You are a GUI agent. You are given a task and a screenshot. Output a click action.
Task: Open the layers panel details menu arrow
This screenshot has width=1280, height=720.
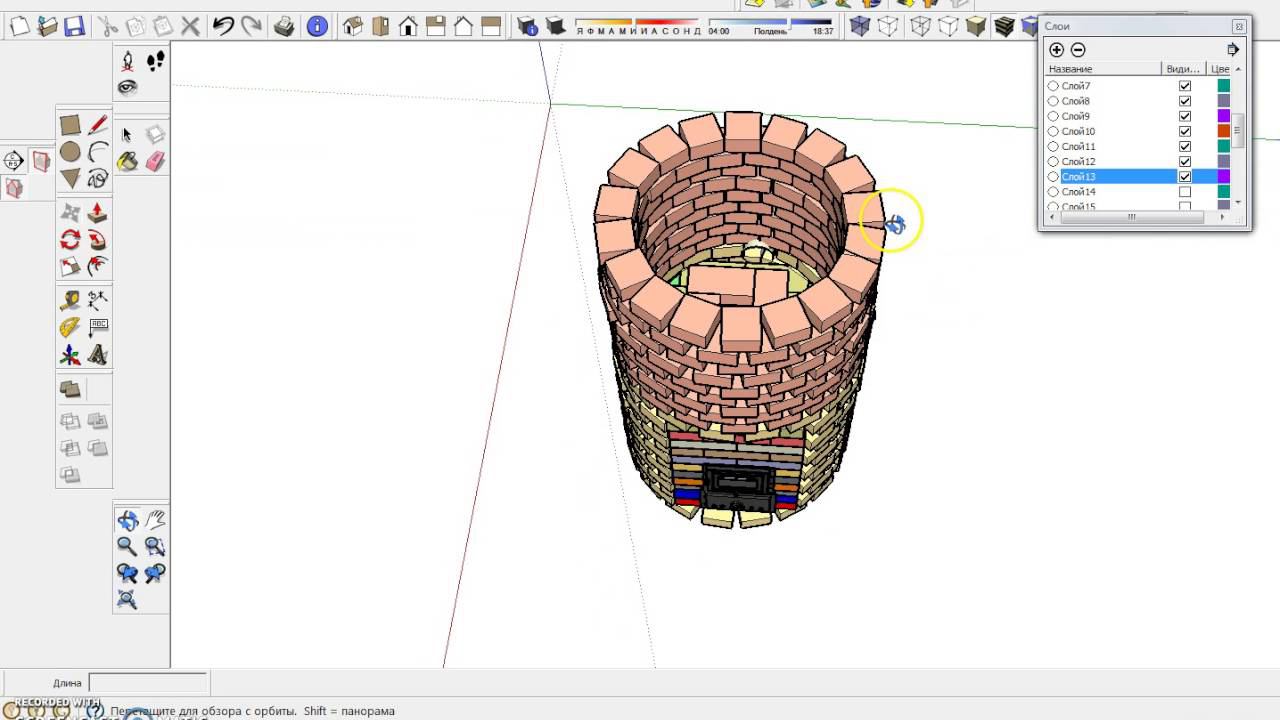(x=1233, y=49)
